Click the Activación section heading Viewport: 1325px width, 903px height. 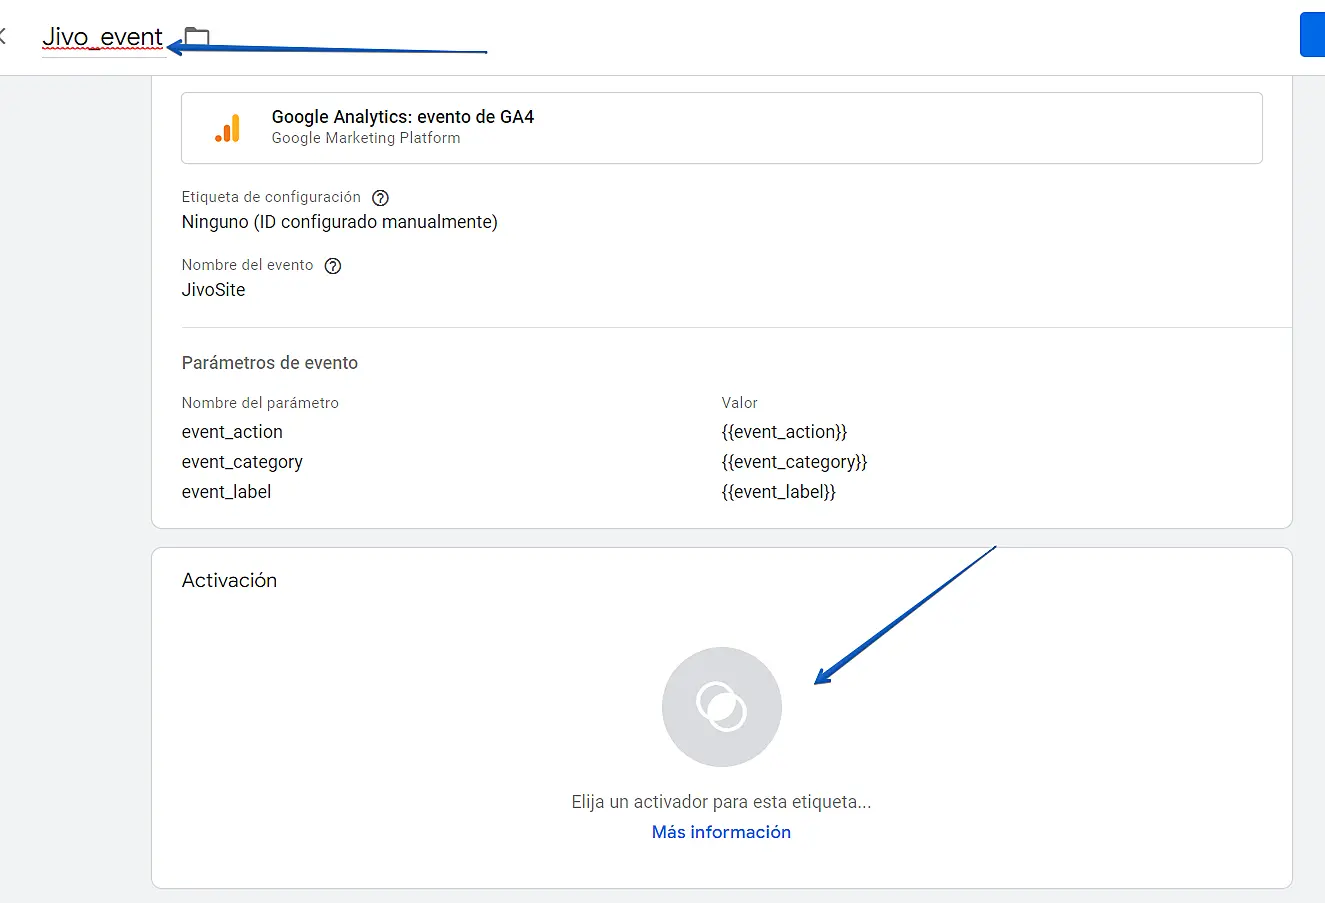tap(229, 580)
